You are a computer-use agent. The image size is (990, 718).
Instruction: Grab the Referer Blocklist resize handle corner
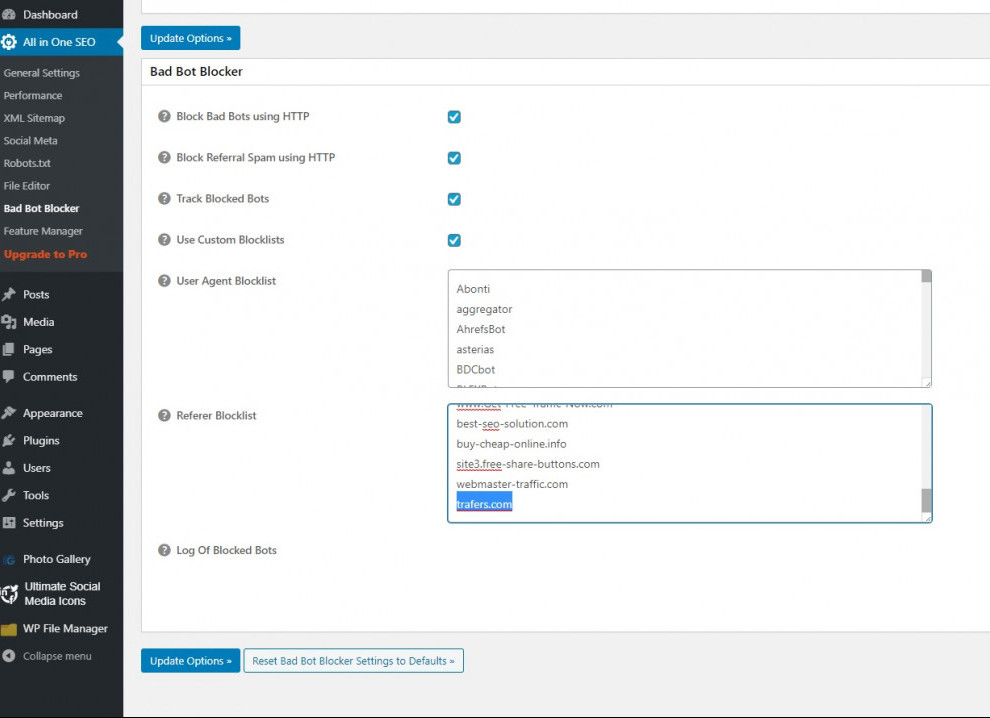[927, 518]
